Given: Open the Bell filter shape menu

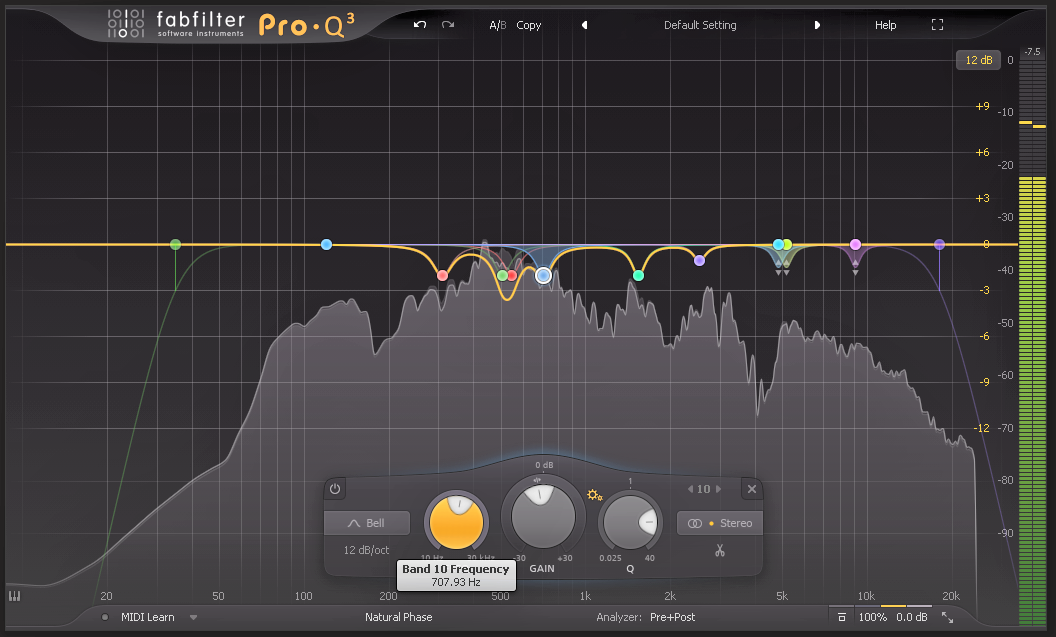Looking at the screenshot, I should [367, 523].
